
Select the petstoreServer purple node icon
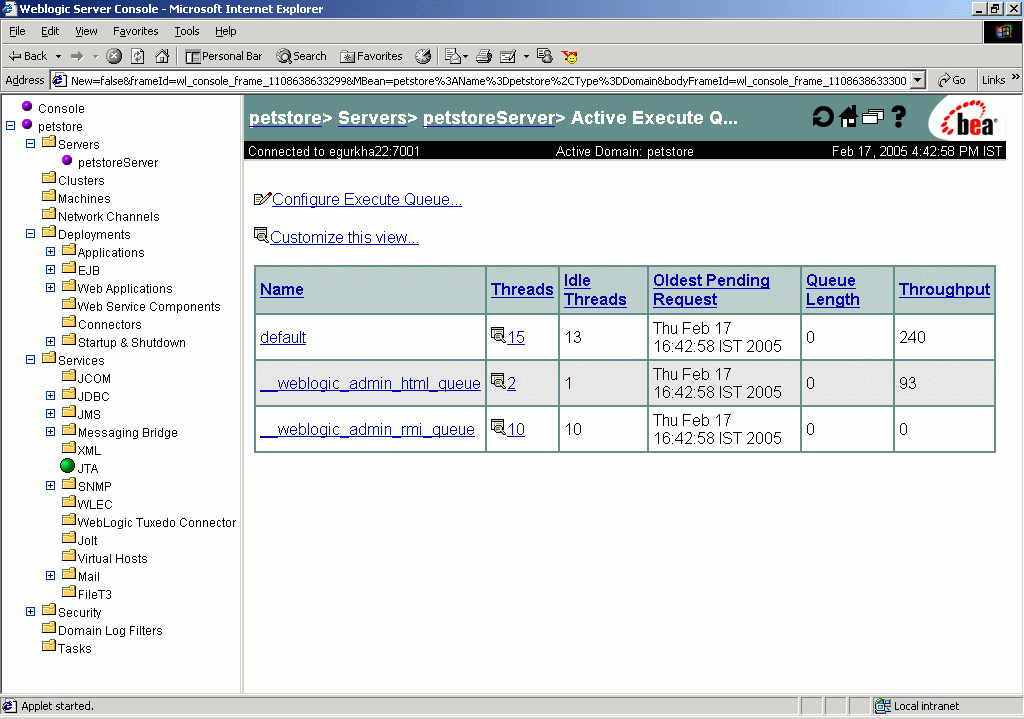pos(67,160)
